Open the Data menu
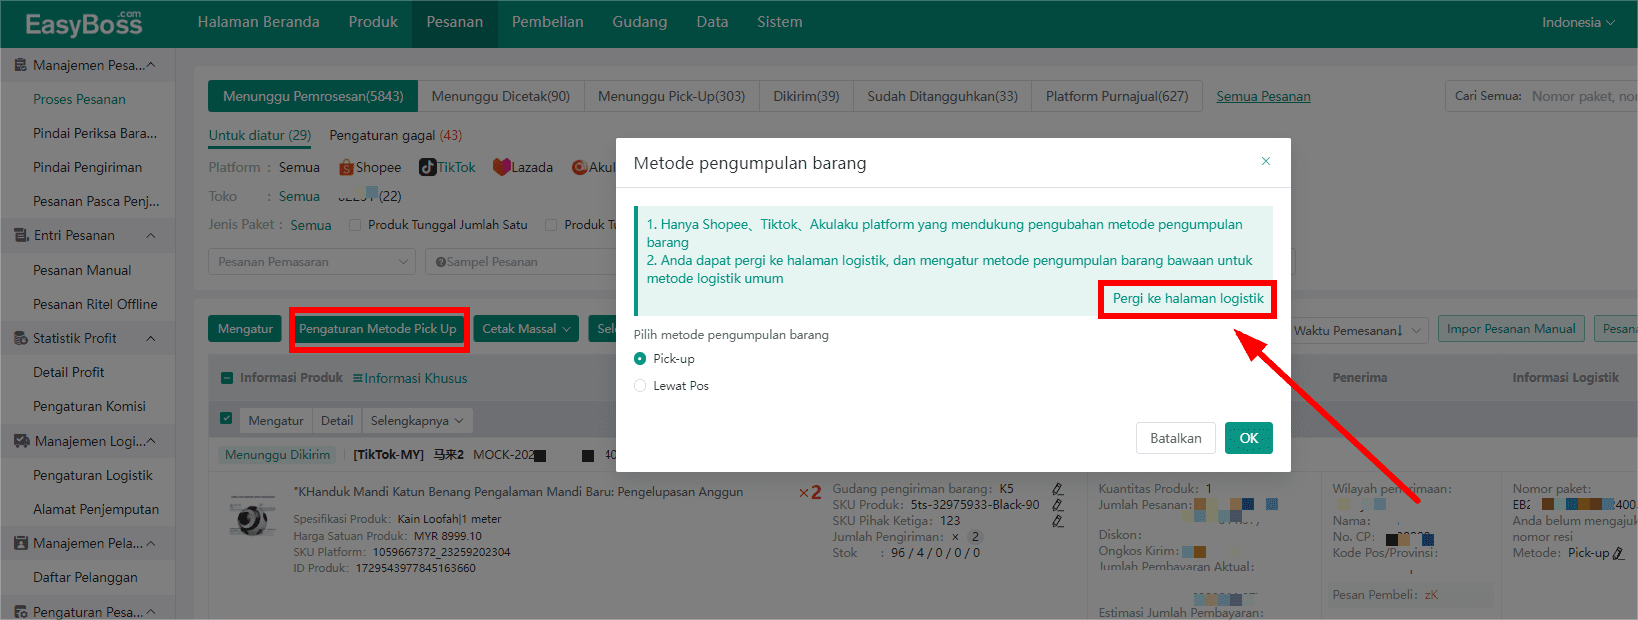Viewport: 1638px width, 620px height. point(712,22)
